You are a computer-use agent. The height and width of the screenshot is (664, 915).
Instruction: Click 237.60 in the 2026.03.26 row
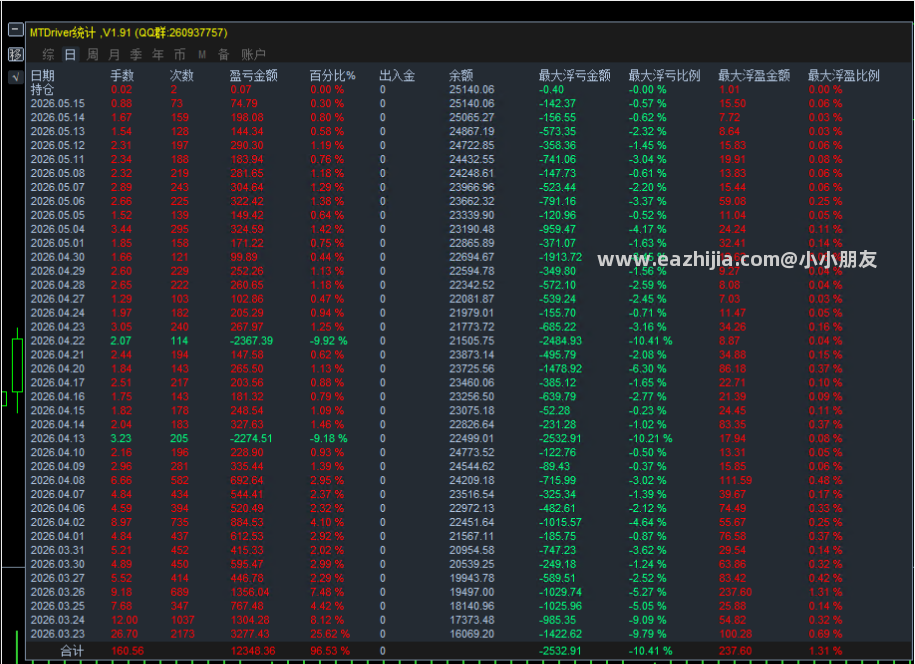735,592
